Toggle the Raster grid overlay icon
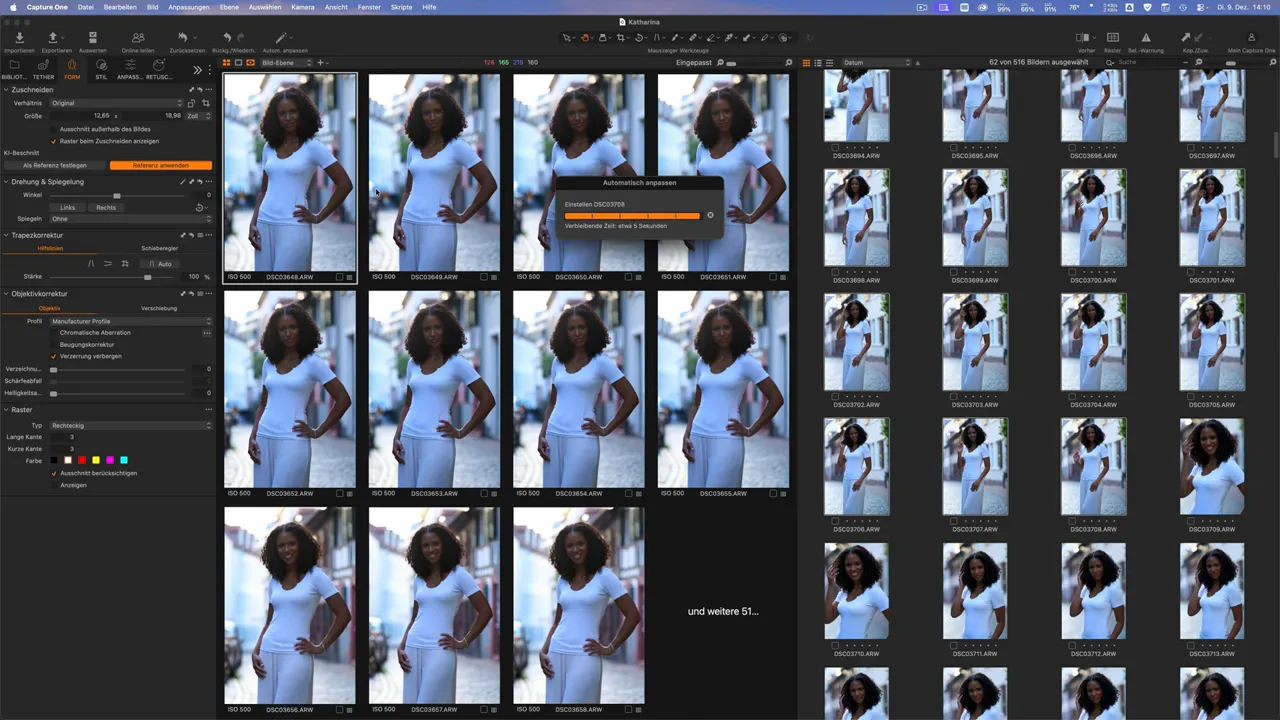The width and height of the screenshot is (1280, 720). pyautogui.click(x=1112, y=38)
